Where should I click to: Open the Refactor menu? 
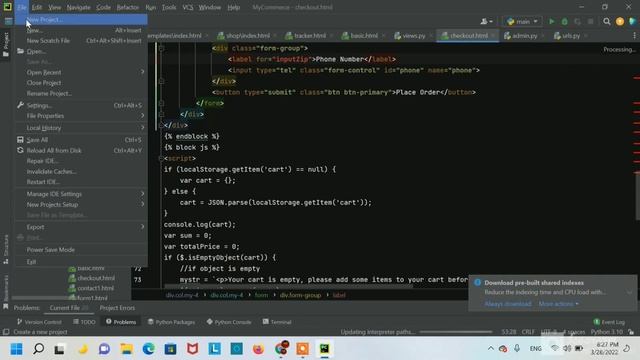click(128, 7)
